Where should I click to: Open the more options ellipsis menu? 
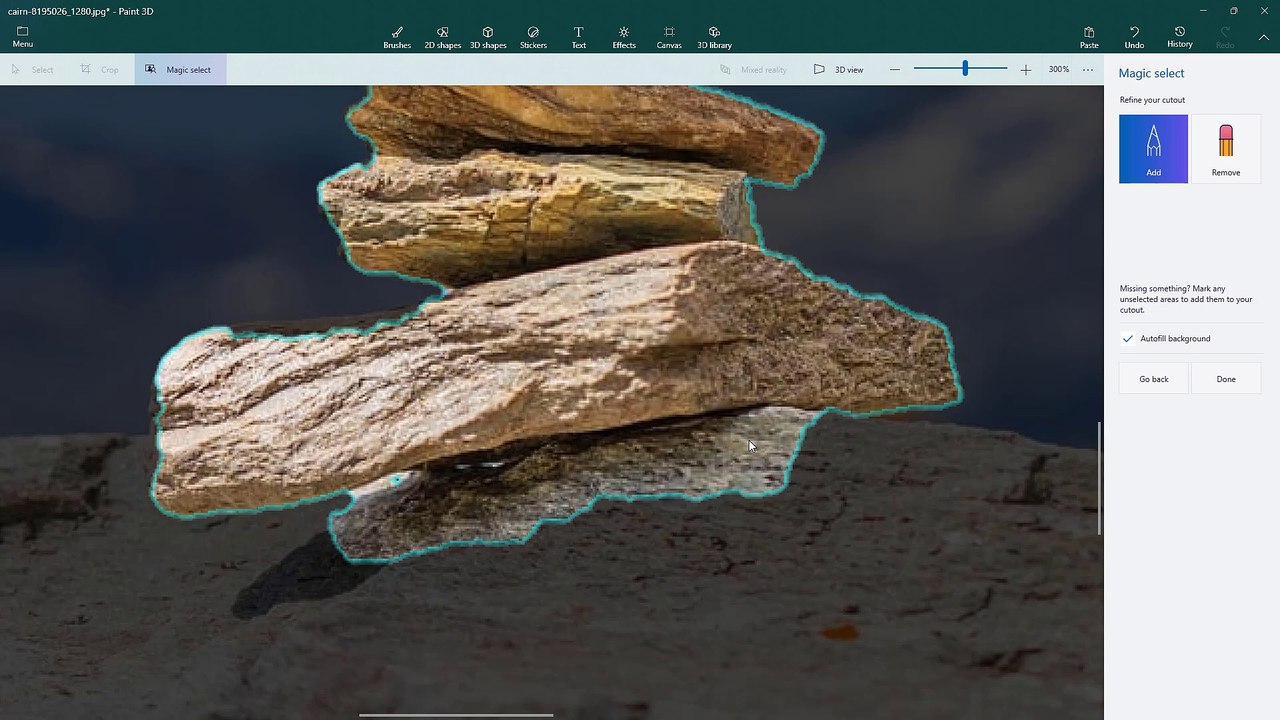tap(1088, 69)
